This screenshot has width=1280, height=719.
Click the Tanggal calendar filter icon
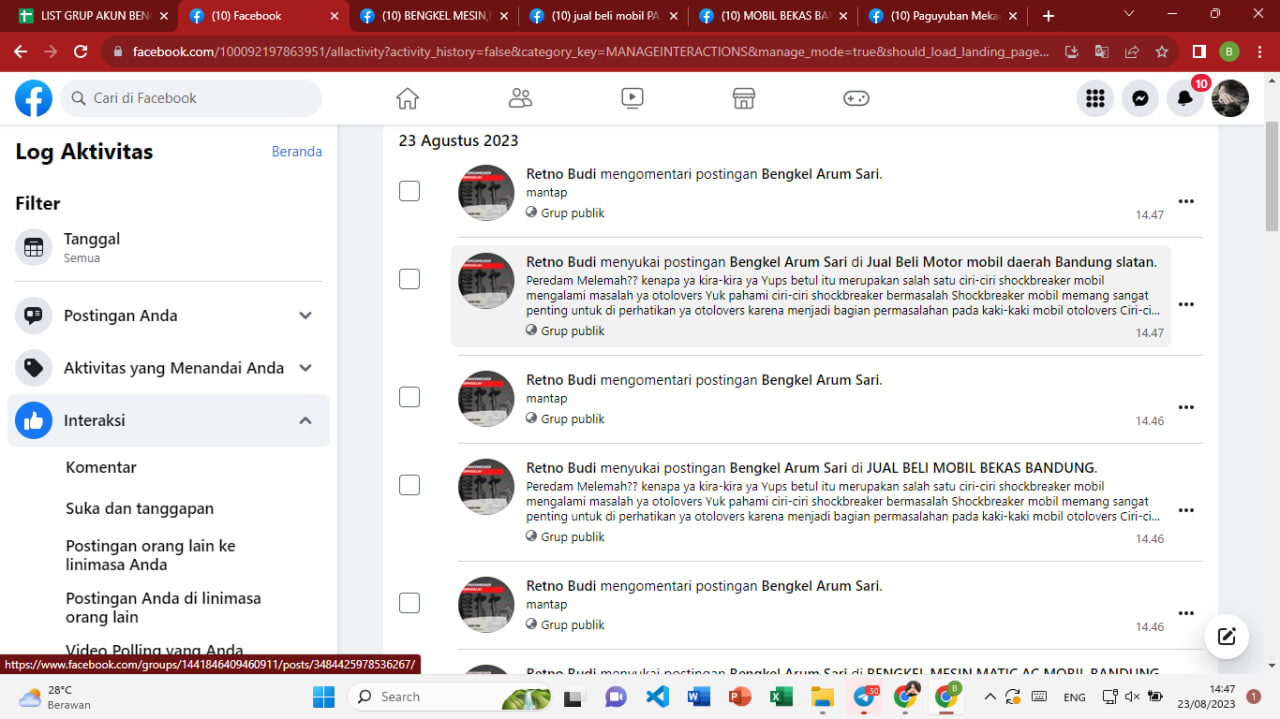click(34, 247)
